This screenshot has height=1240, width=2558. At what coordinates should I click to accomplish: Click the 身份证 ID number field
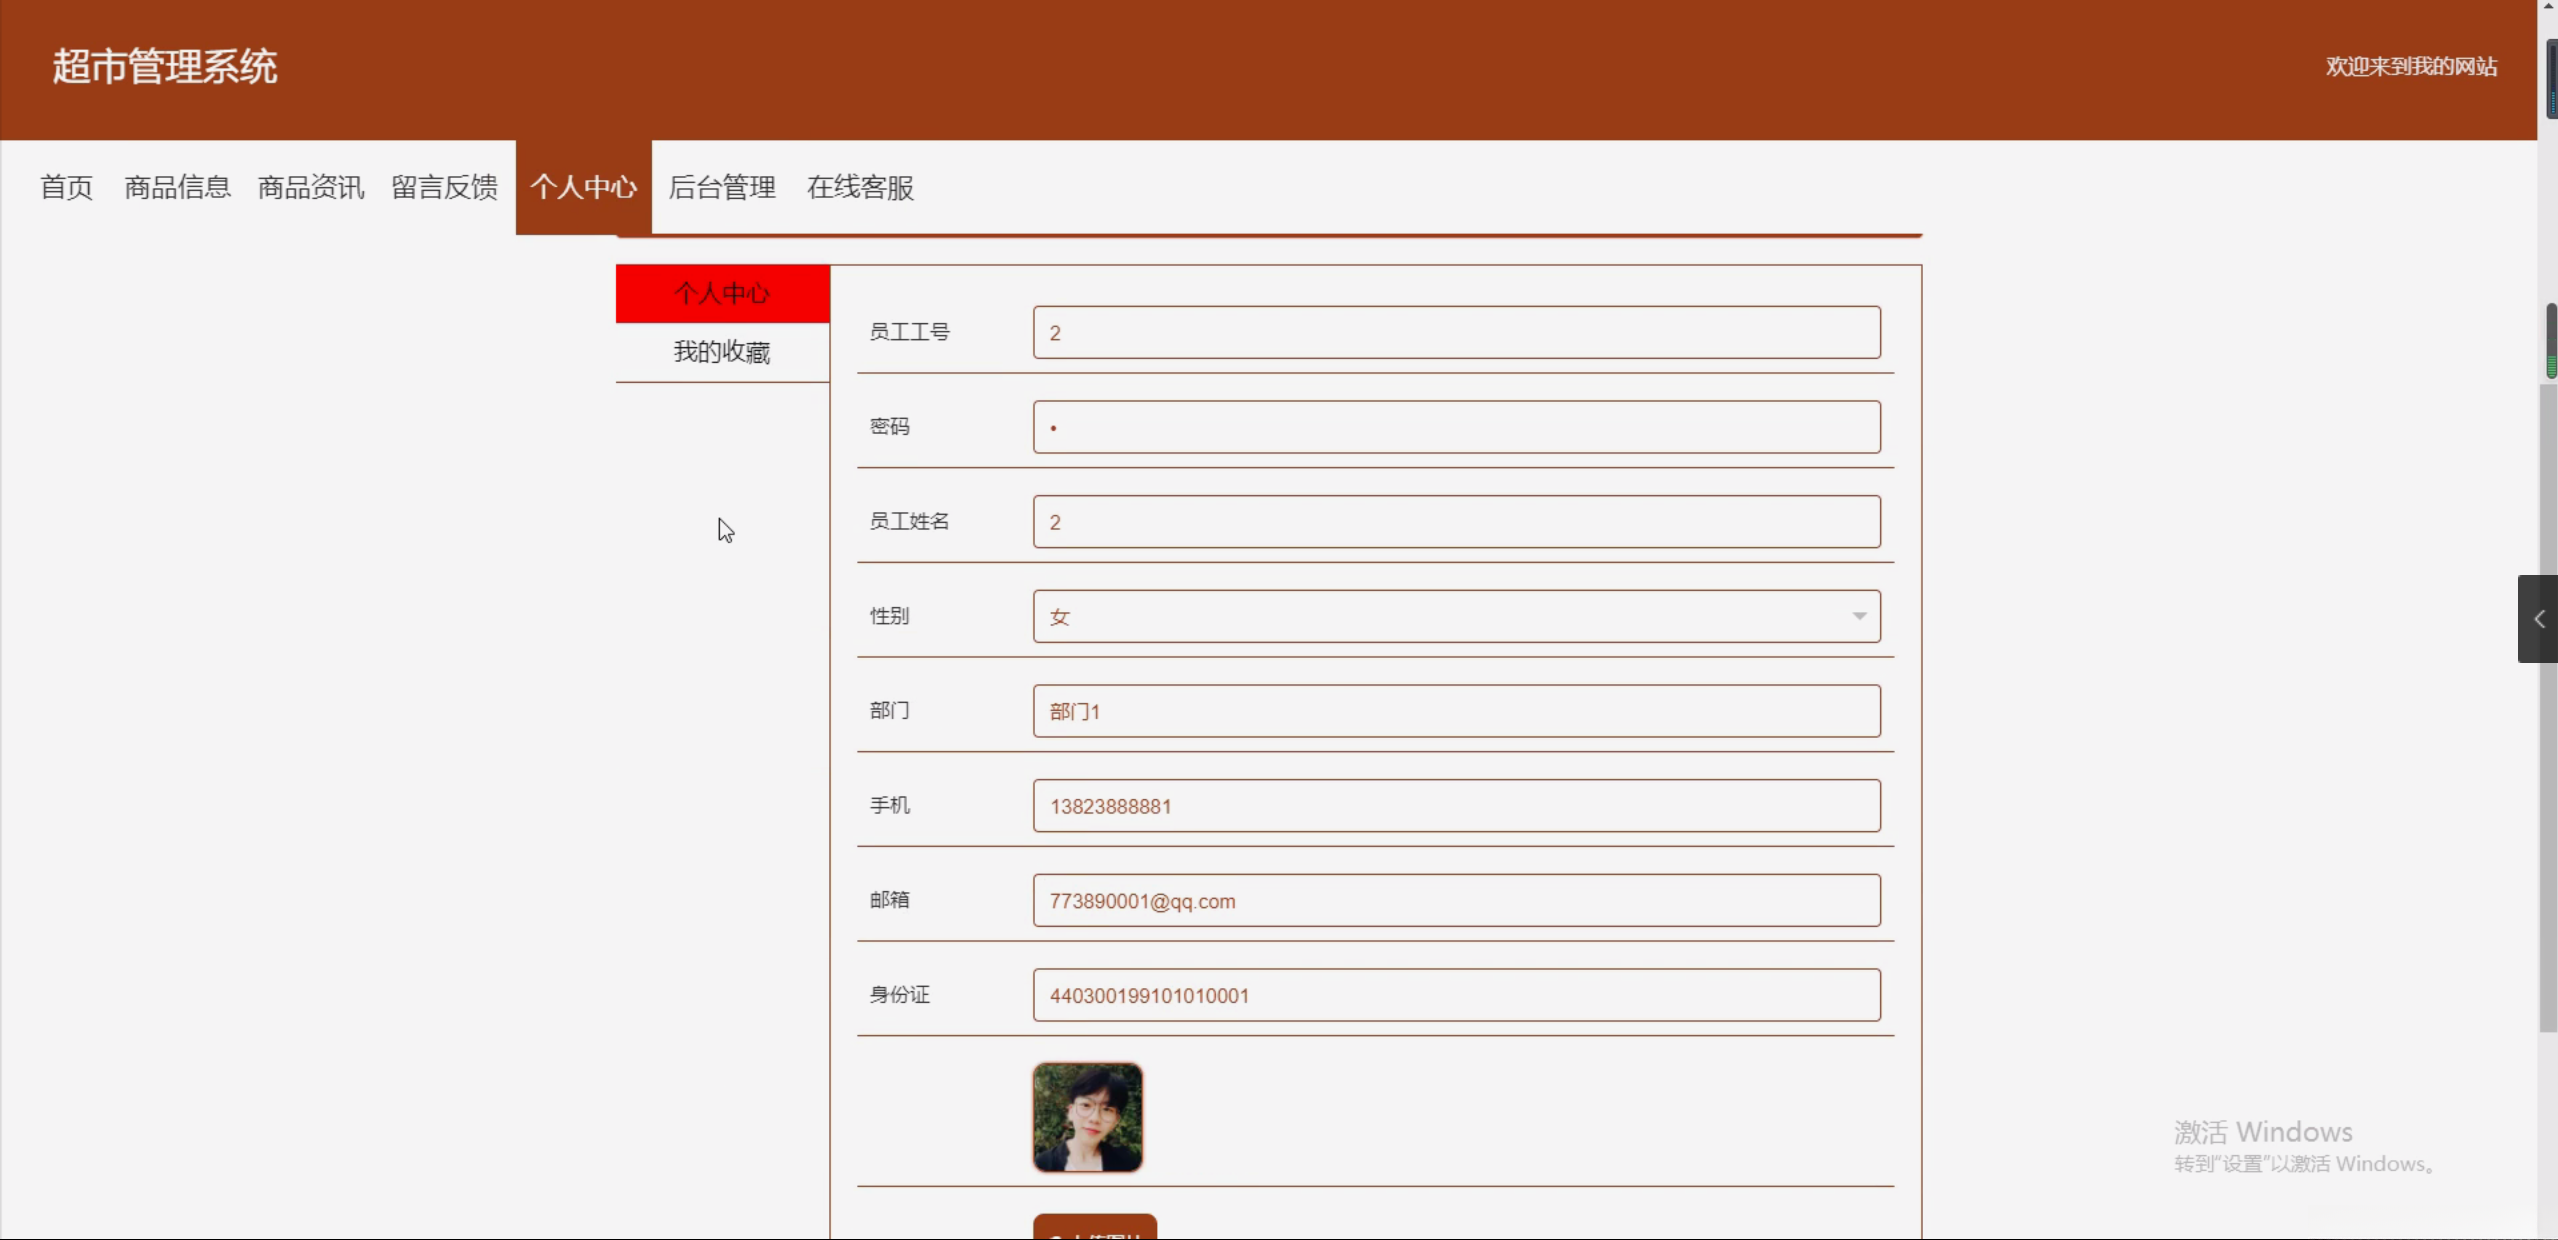1455,995
